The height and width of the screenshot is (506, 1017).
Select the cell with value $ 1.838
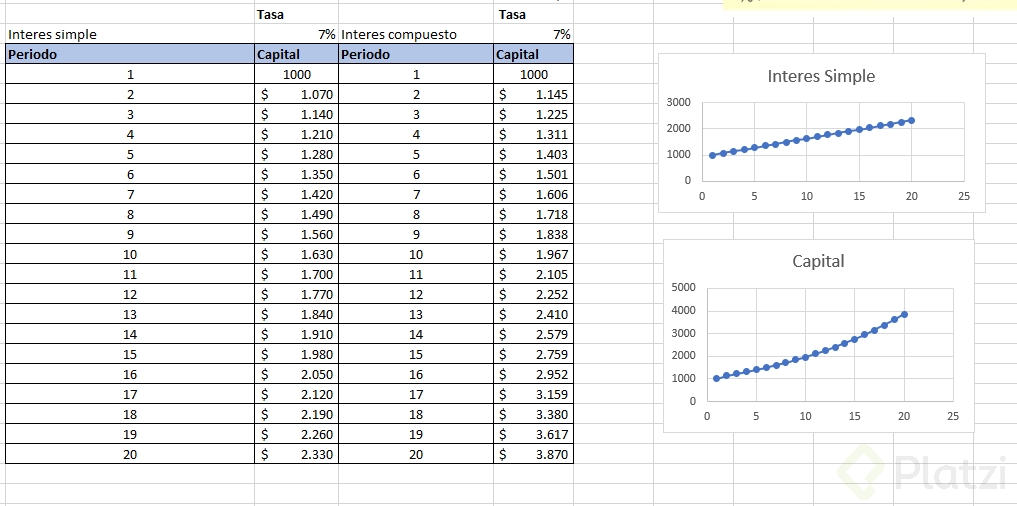tap(534, 235)
